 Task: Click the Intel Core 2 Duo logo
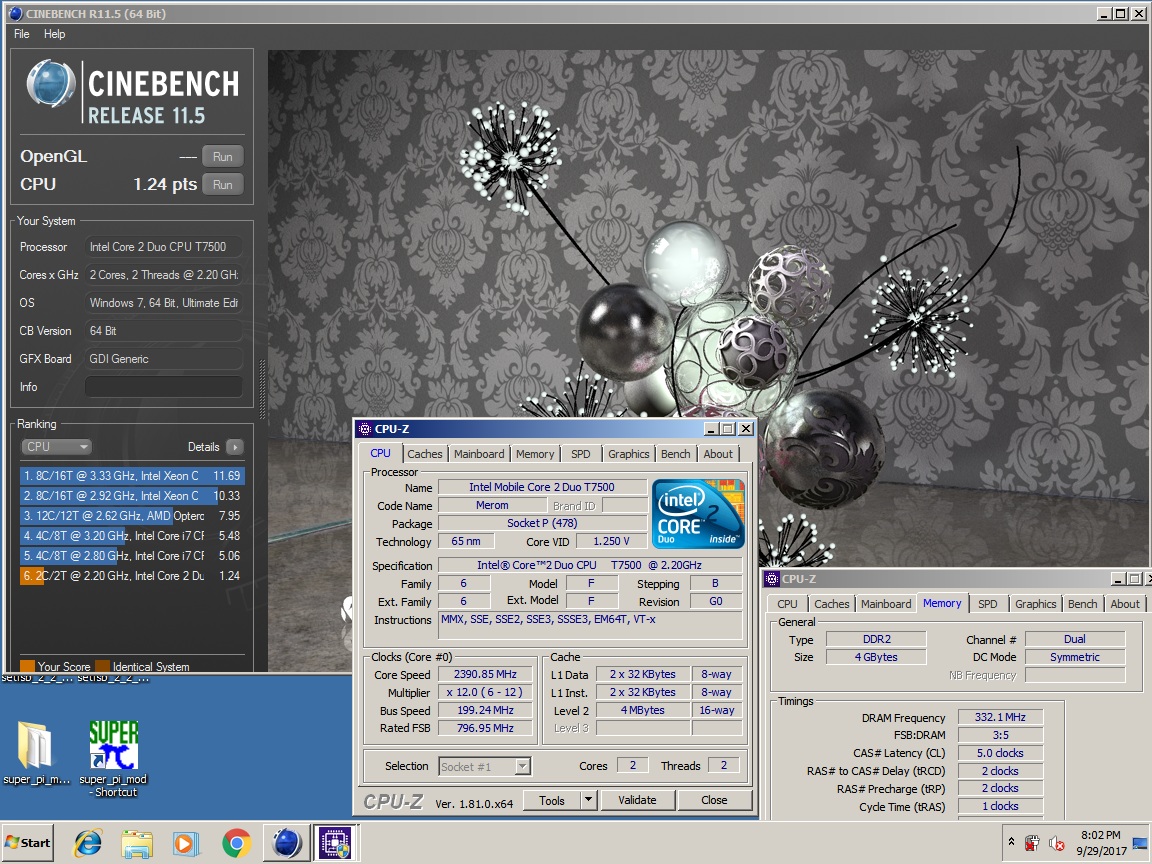click(x=698, y=514)
